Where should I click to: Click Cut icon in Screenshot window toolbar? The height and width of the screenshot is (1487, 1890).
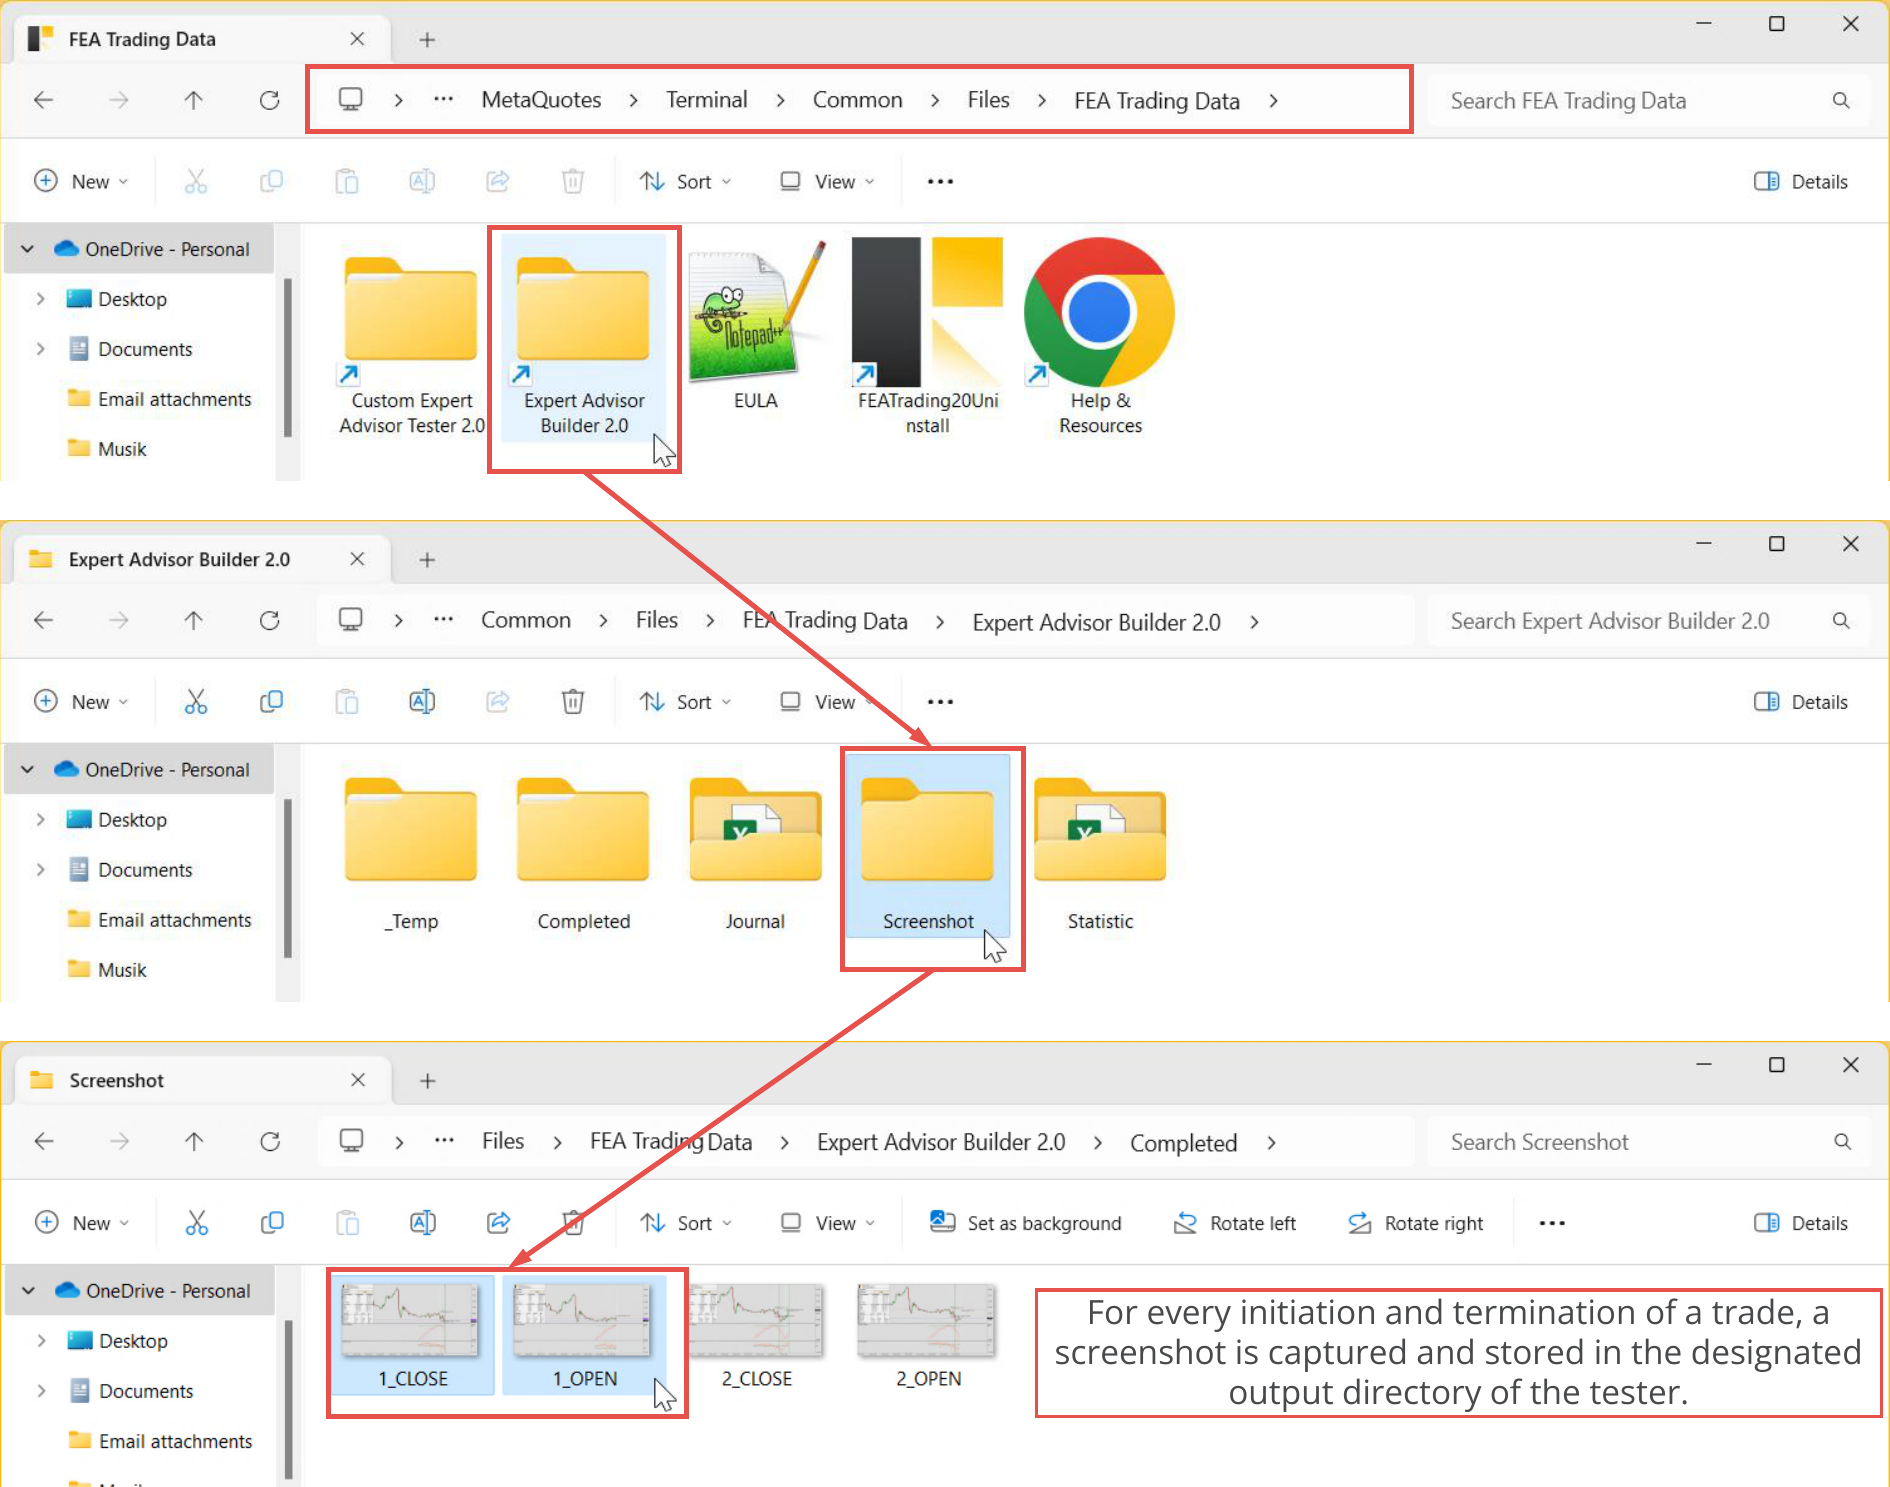[197, 1223]
